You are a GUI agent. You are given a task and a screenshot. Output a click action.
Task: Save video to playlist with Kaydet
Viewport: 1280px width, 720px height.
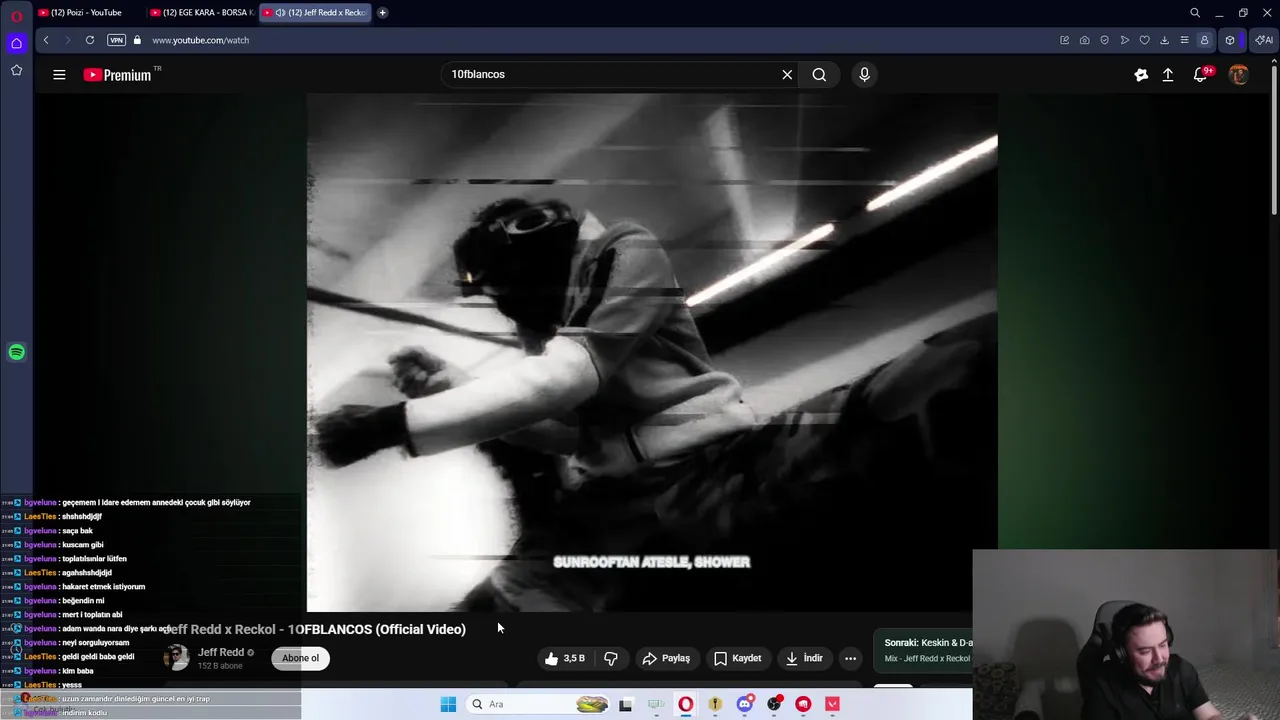[738, 658]
